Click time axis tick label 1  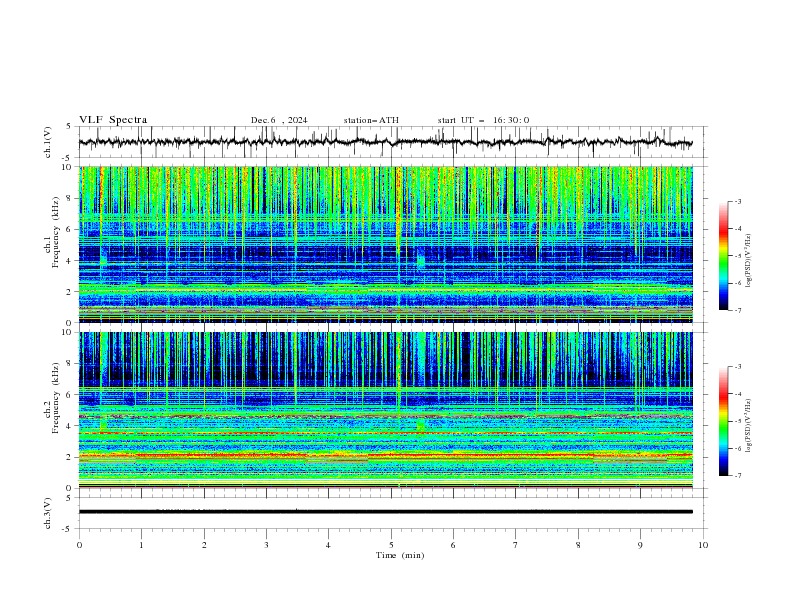click(x=141, y=545)
